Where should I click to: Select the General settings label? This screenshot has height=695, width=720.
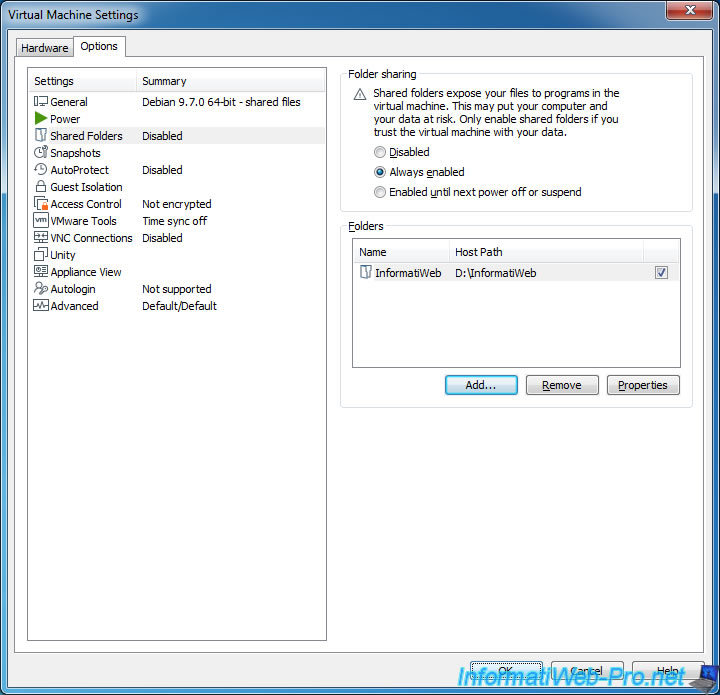point(69,102)
